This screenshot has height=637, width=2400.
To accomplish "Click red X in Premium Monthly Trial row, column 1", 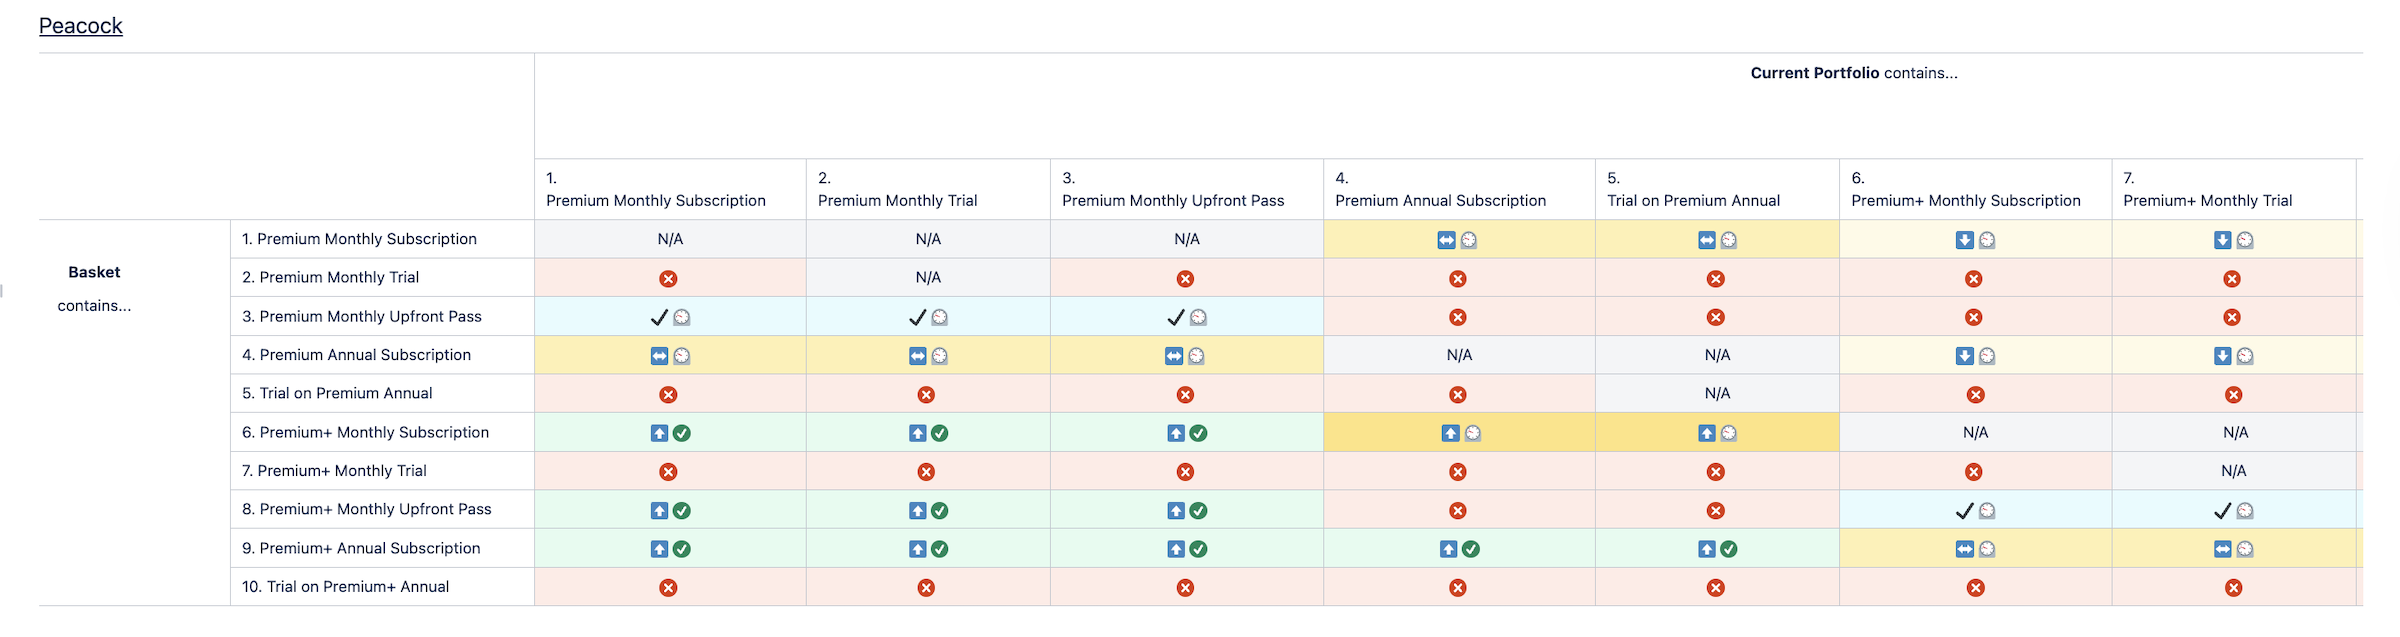I will (668, 279).
